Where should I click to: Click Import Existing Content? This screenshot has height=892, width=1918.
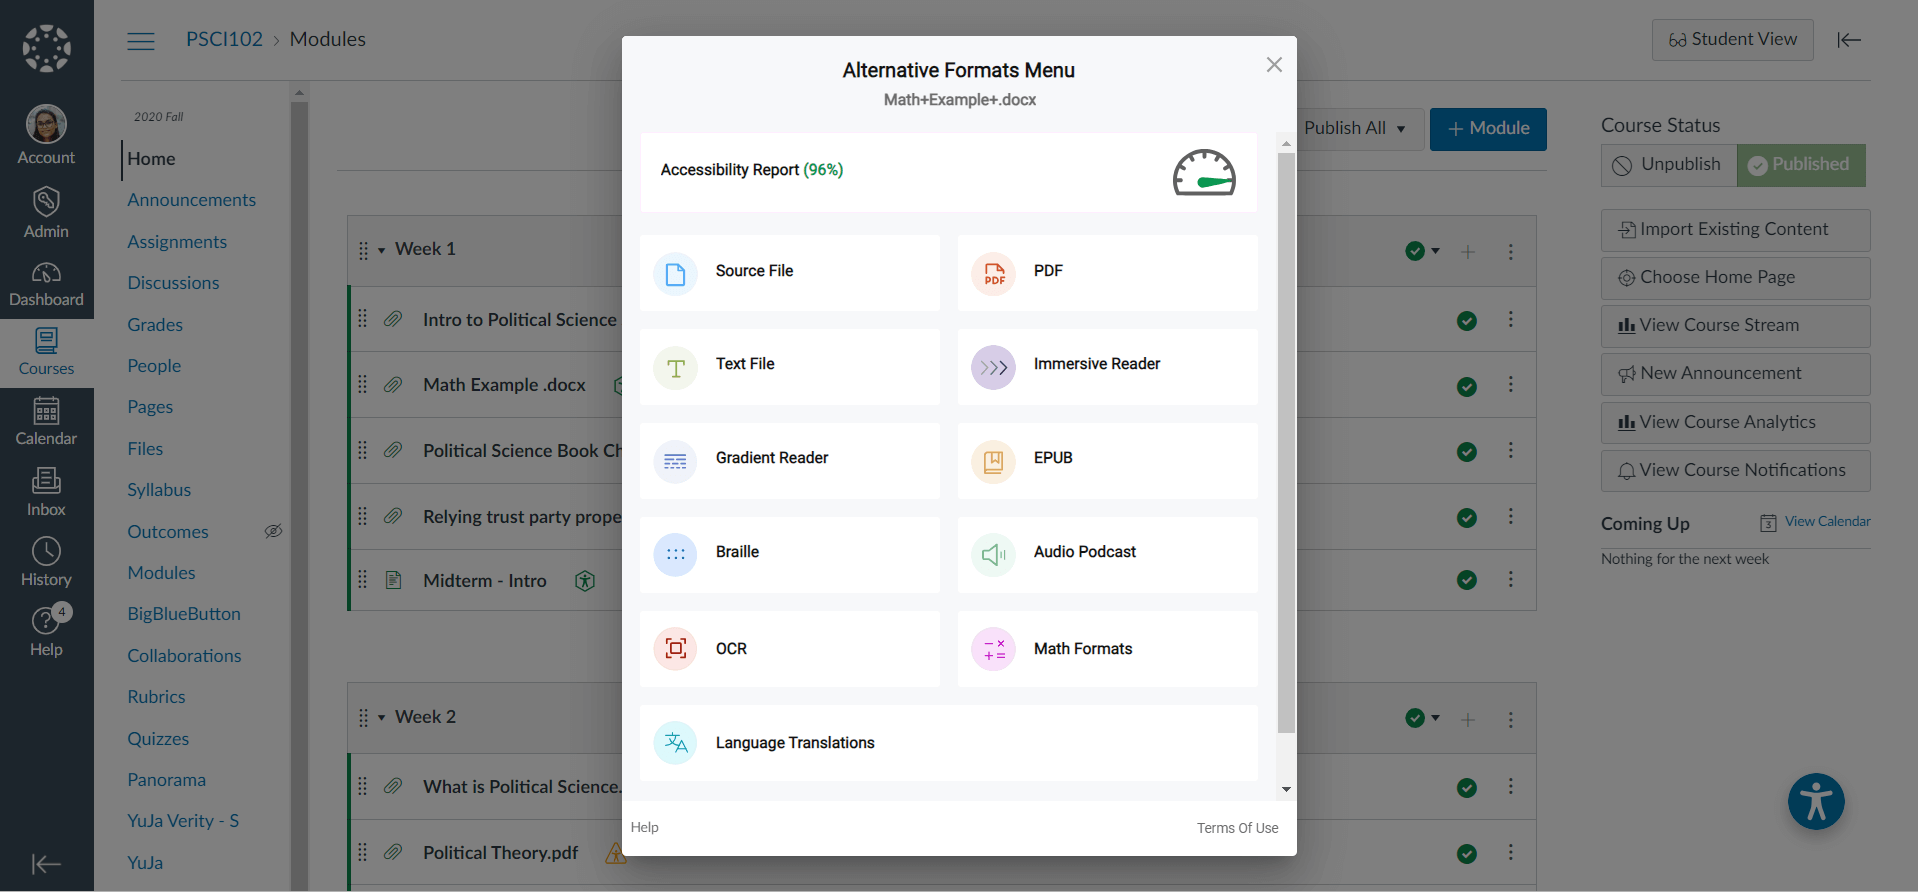pos(1735,230)
